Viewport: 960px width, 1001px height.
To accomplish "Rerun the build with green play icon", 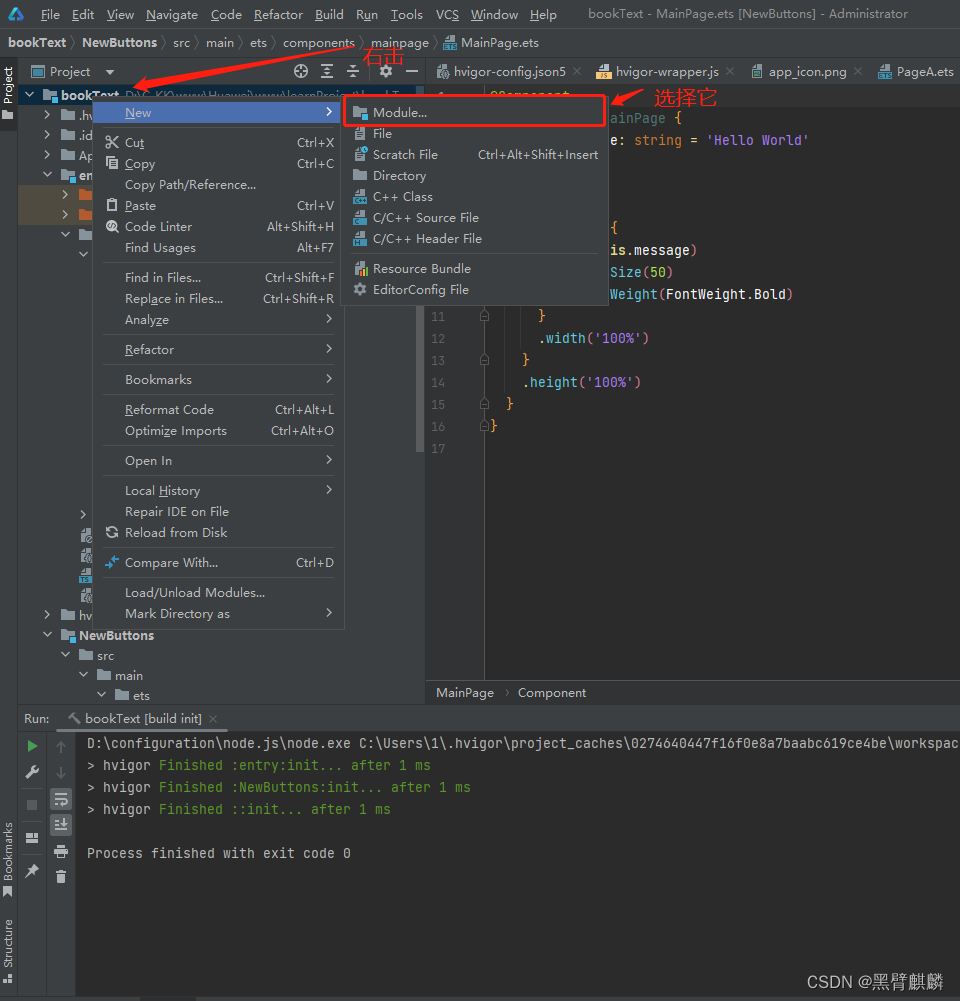I will [x=32, y=746].
